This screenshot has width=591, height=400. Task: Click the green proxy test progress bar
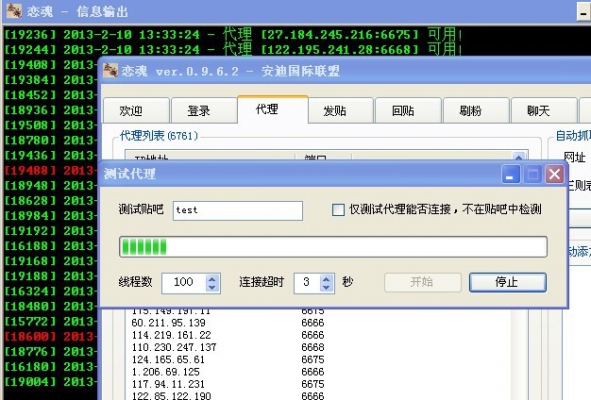(x=333, y=247)
